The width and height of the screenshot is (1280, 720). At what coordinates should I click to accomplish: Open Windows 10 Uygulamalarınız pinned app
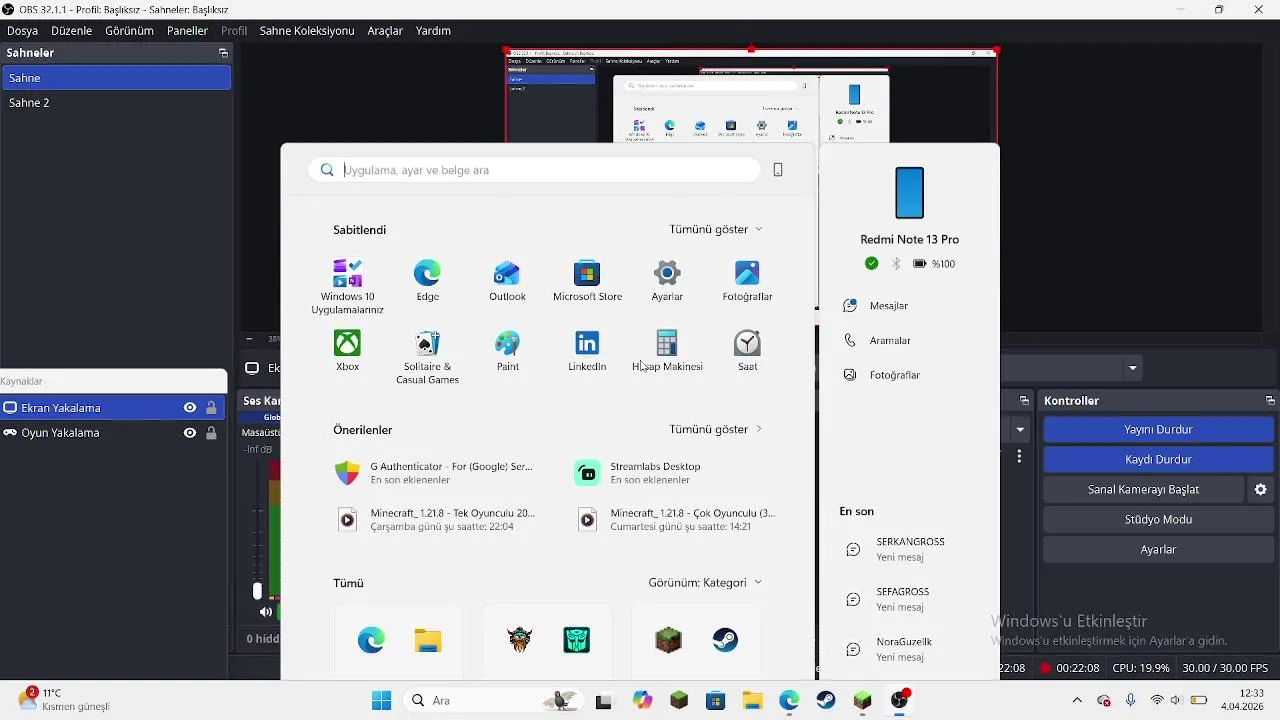click(347, 286)
